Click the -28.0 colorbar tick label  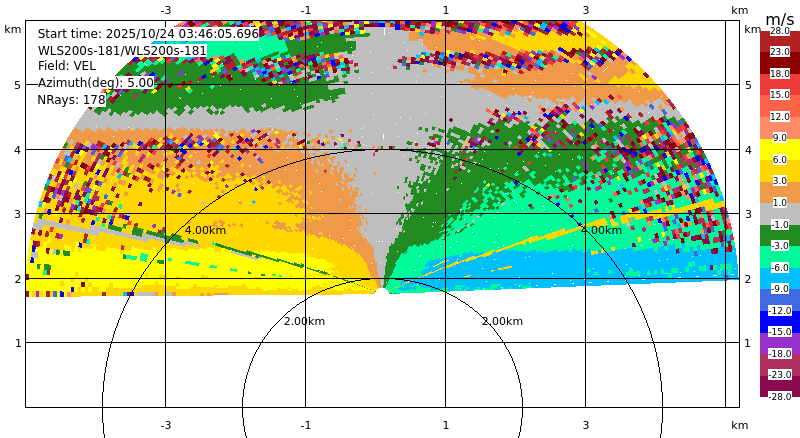[780, 397]
